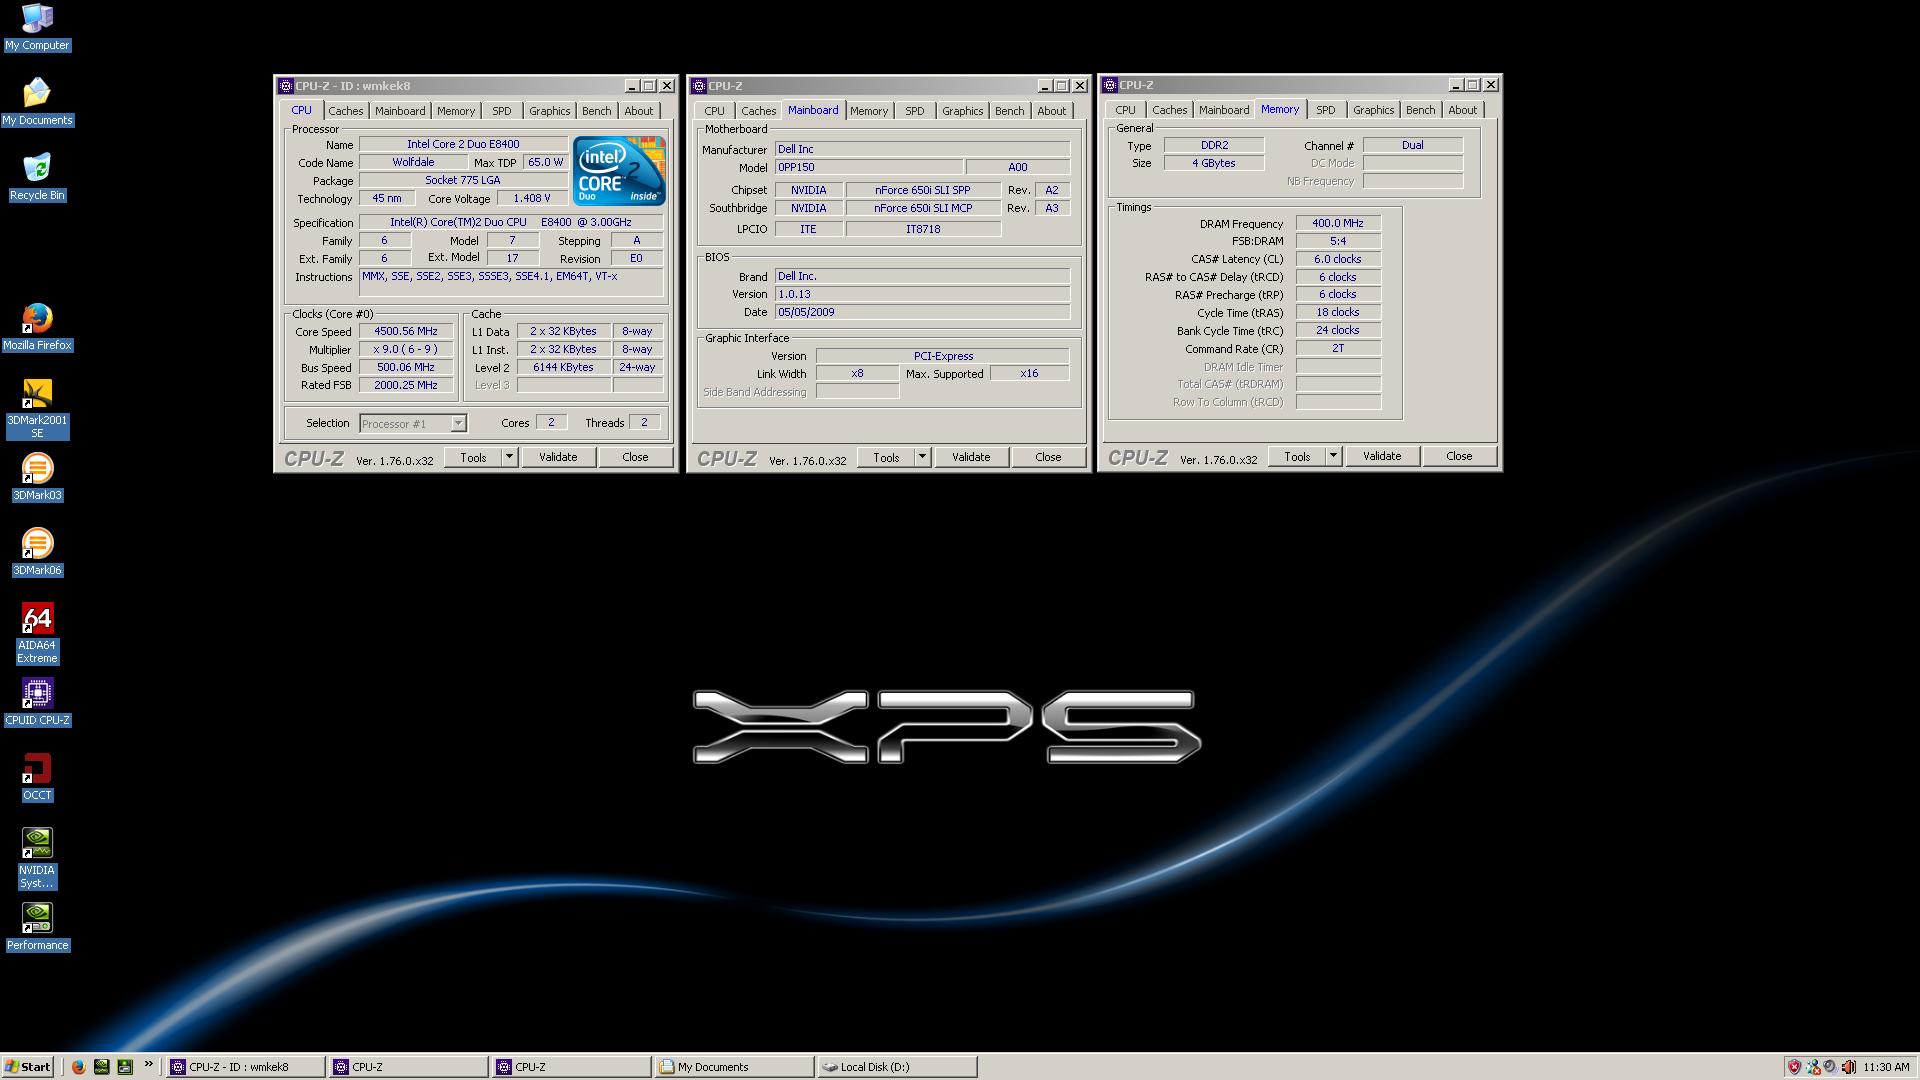Viewport: 1920px width, 1080px height.
Task: Click Memory Size value 4 GBytes
Action: pyautogui.click(x=1214, y=163)
